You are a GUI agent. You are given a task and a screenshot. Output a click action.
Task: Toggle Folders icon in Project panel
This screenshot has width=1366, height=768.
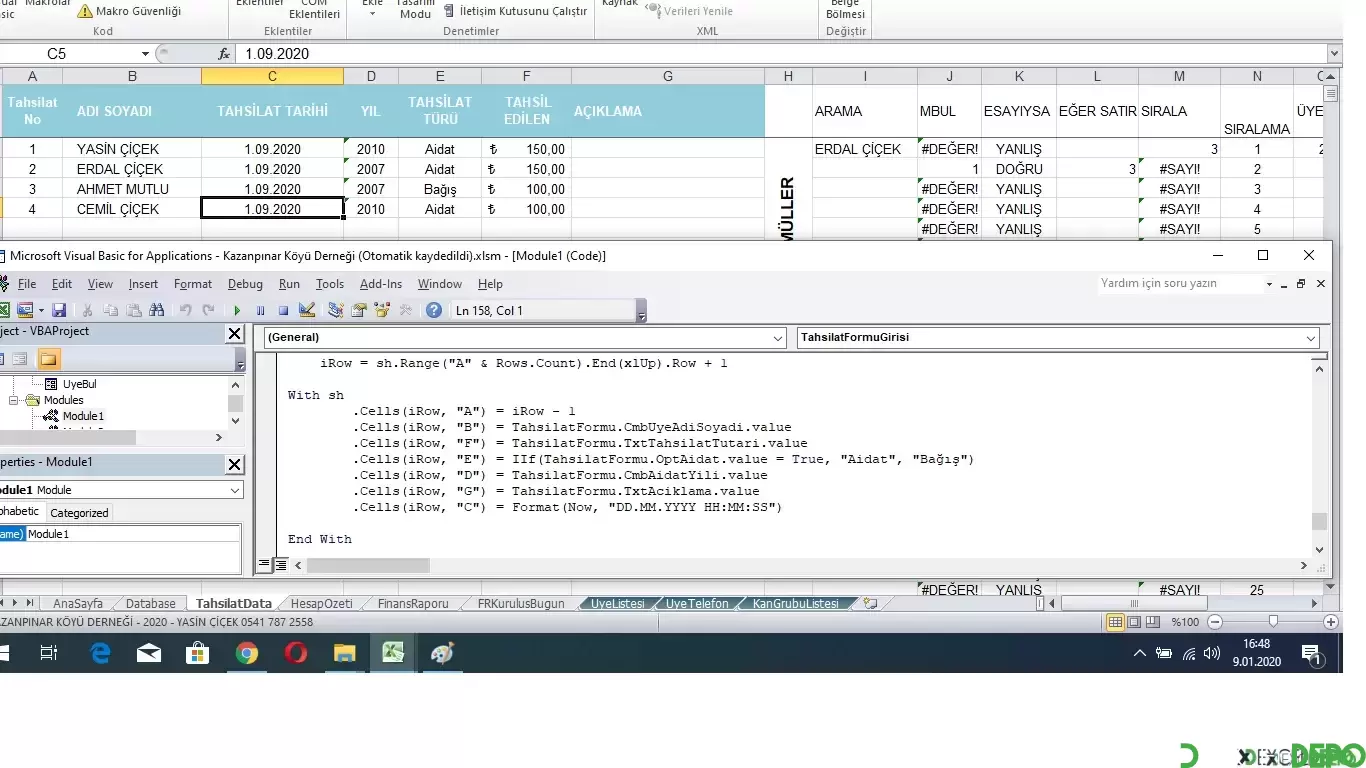pyautogui.click(x=48, y=359)
